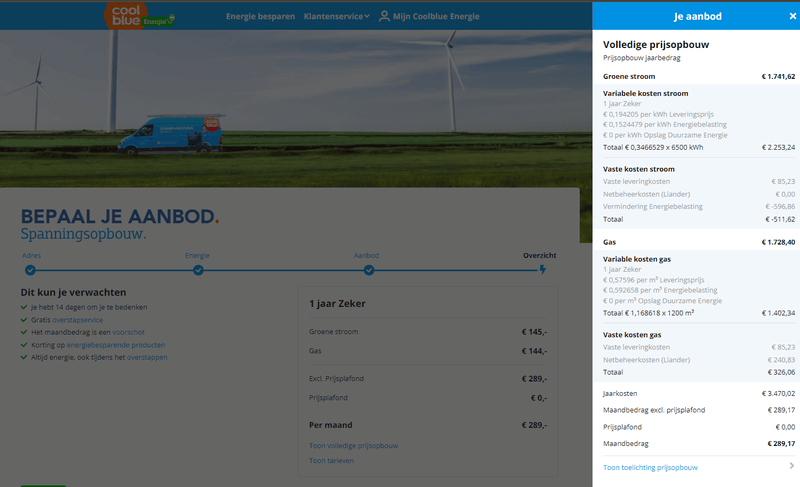Select the Aanbod step checkmark
800x487 pixels.
click(369, 270)
